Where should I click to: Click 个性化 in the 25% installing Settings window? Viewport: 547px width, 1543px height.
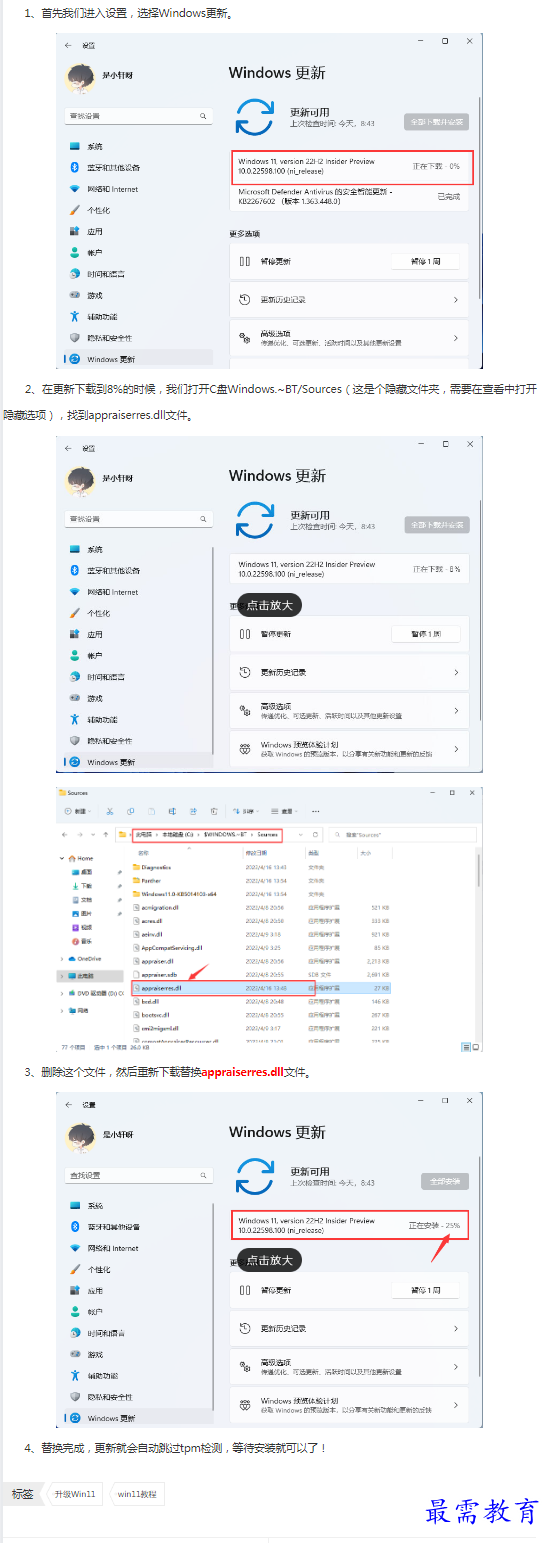point(98,1269)
